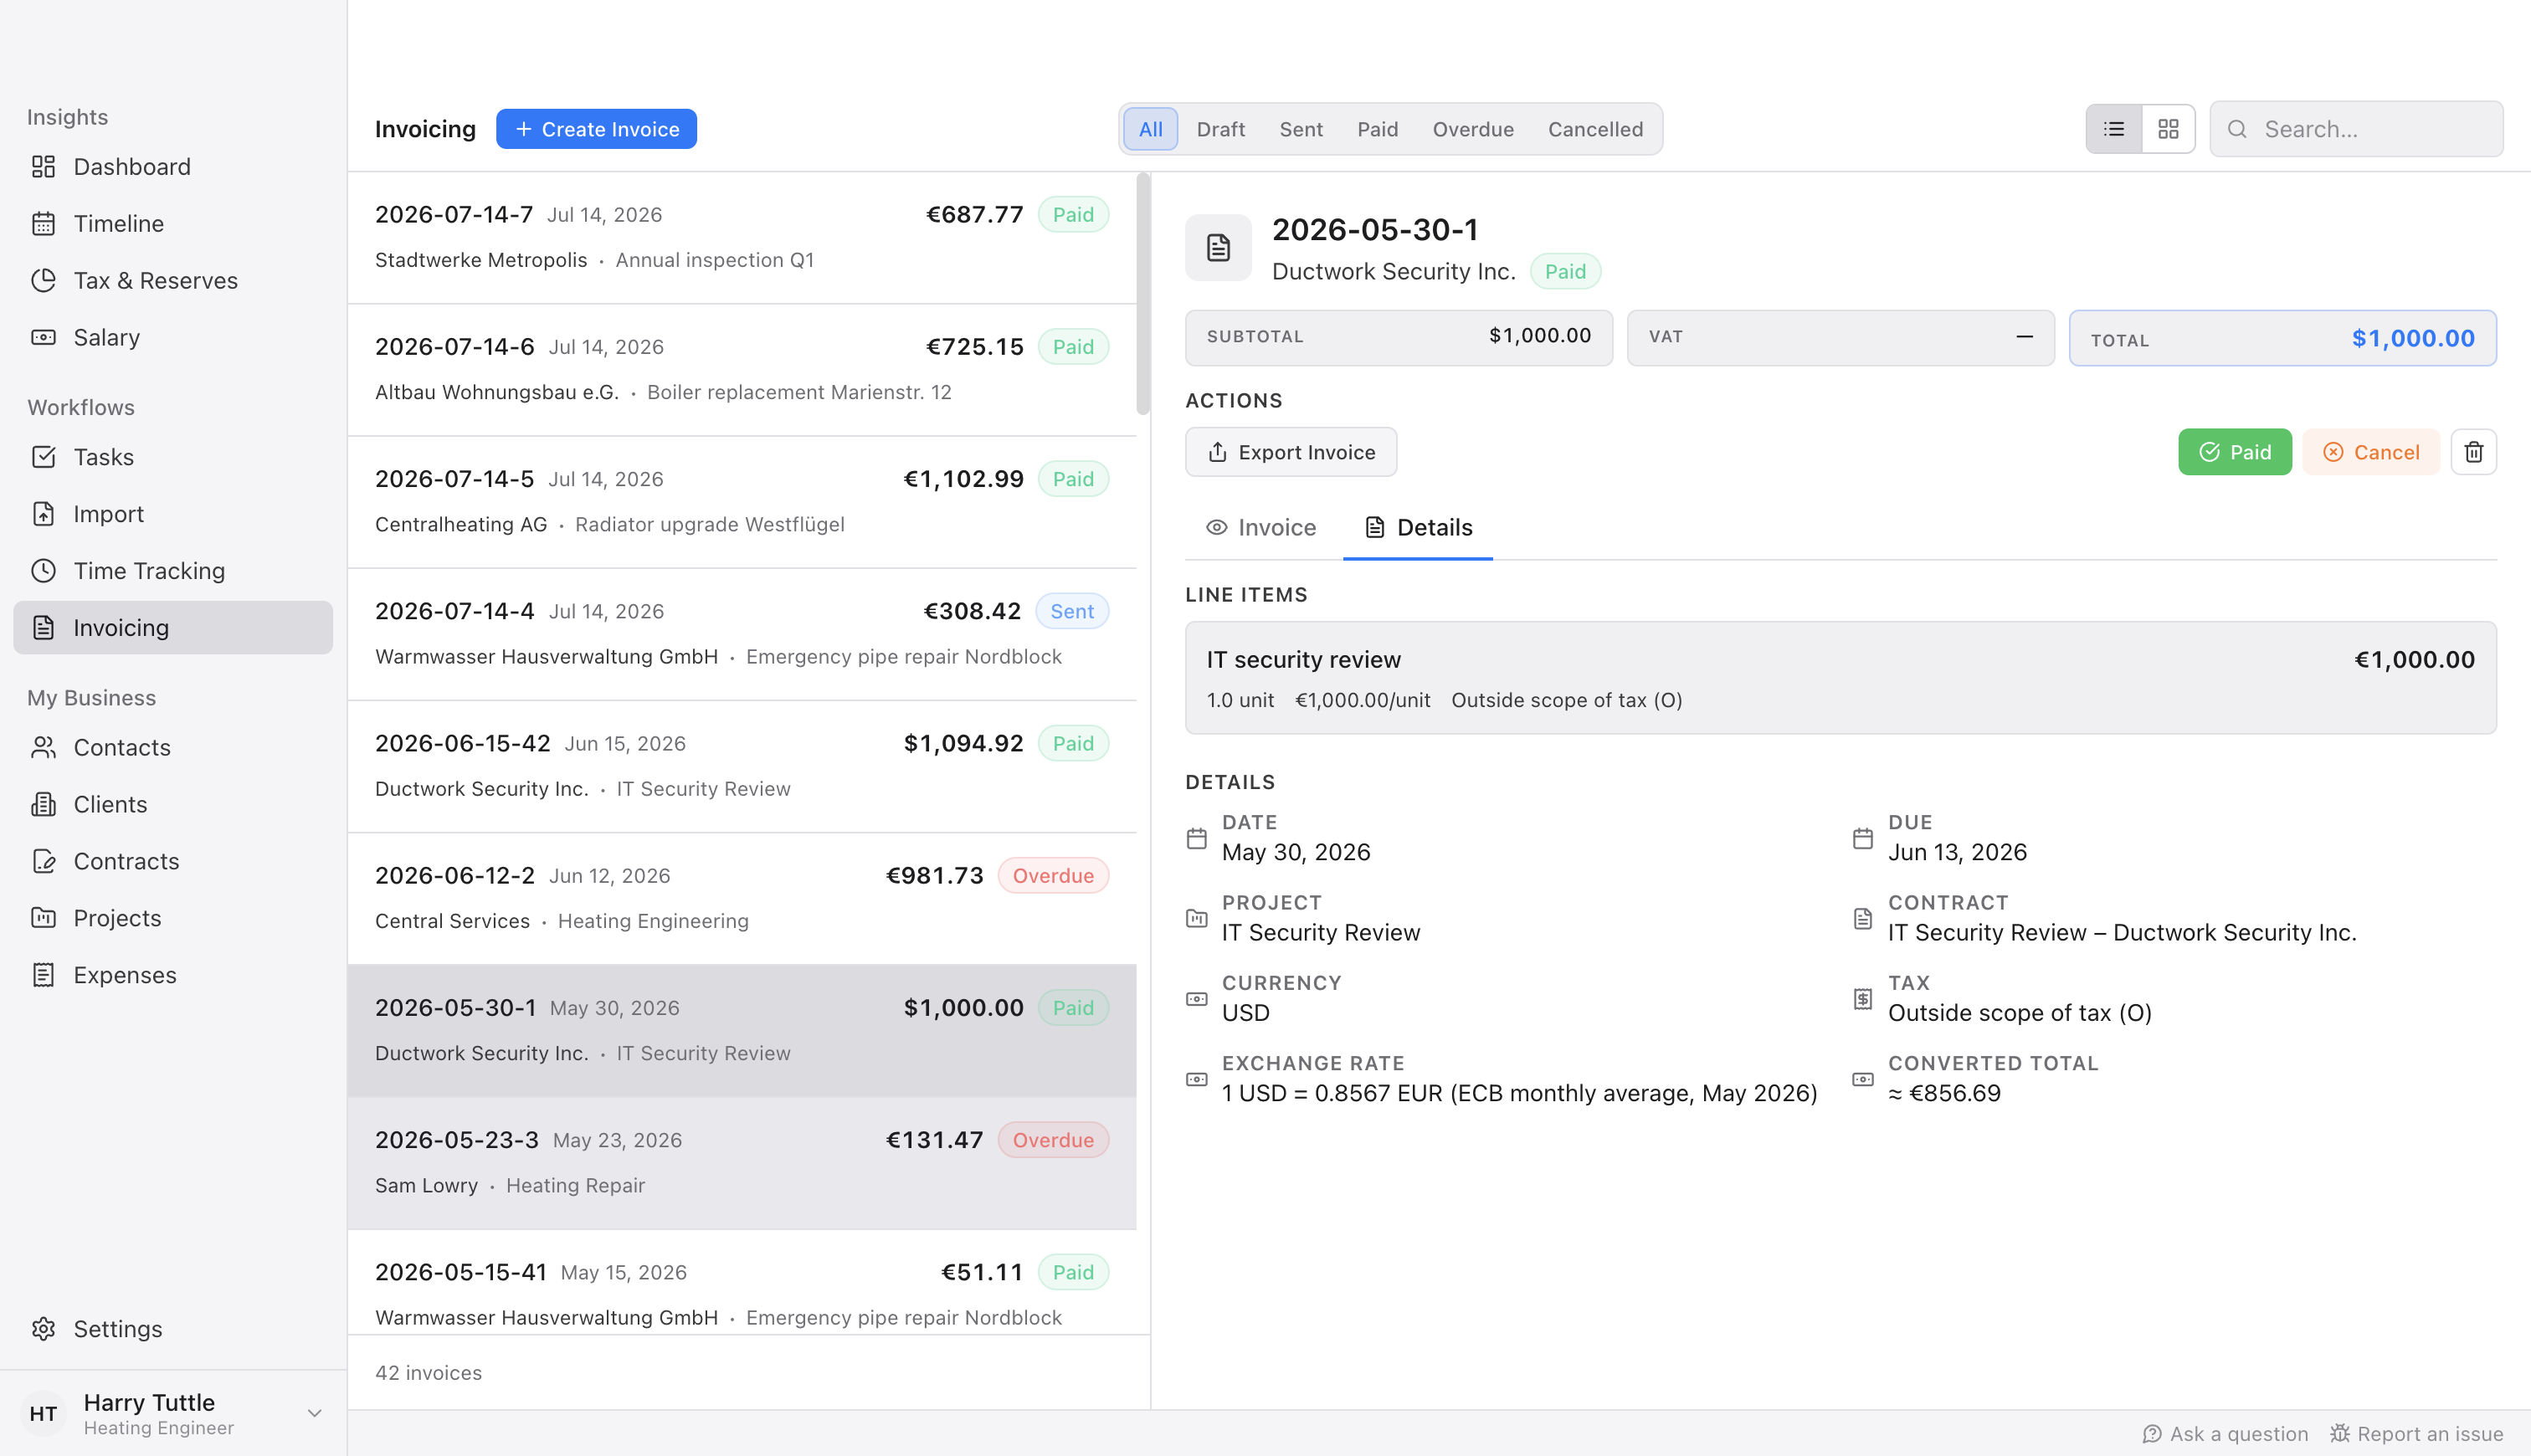2531x1456 pixels.
Task: Open the Import page
Action: click(x=172, y=514)
